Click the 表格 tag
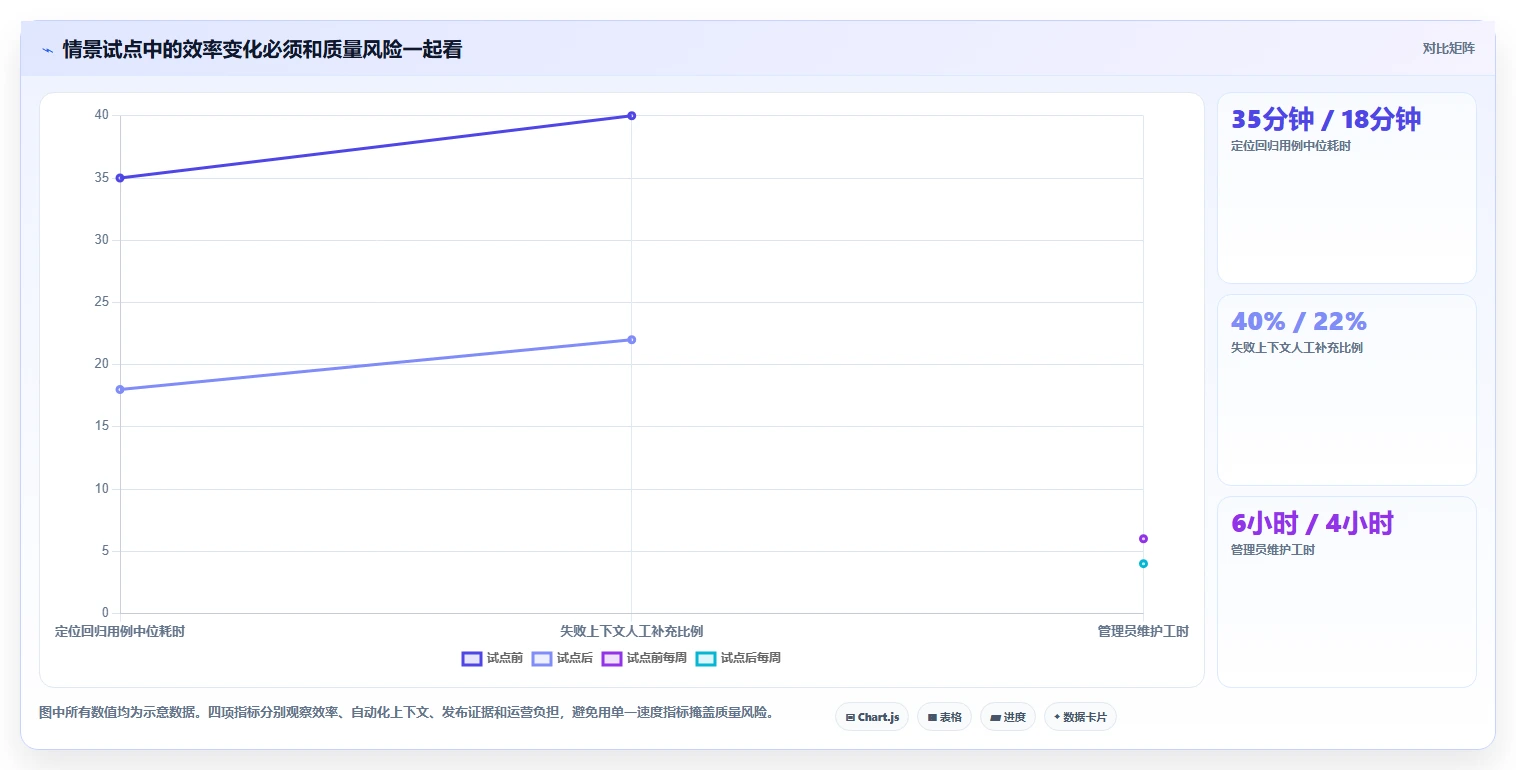Screen dimensions: 1516x770 pyautogui.click(x=944, y=717)
